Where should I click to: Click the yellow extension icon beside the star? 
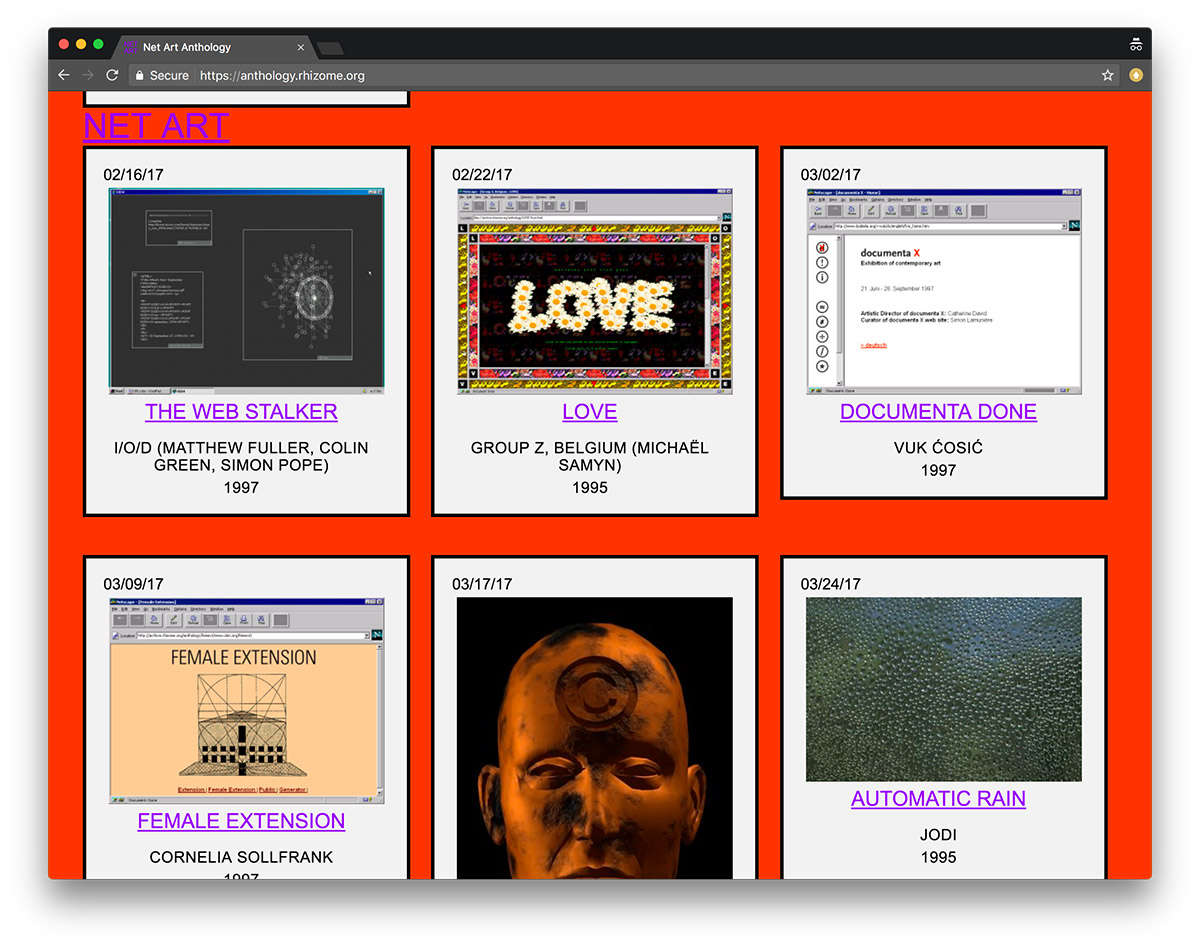click(1136, 75)
